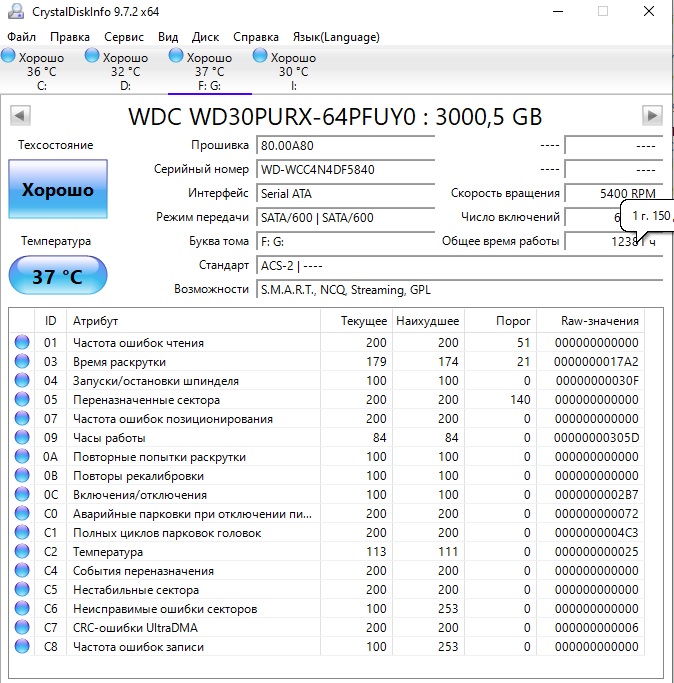Click raw value 00000000305D
674x683 pixels.
[596, 437]
